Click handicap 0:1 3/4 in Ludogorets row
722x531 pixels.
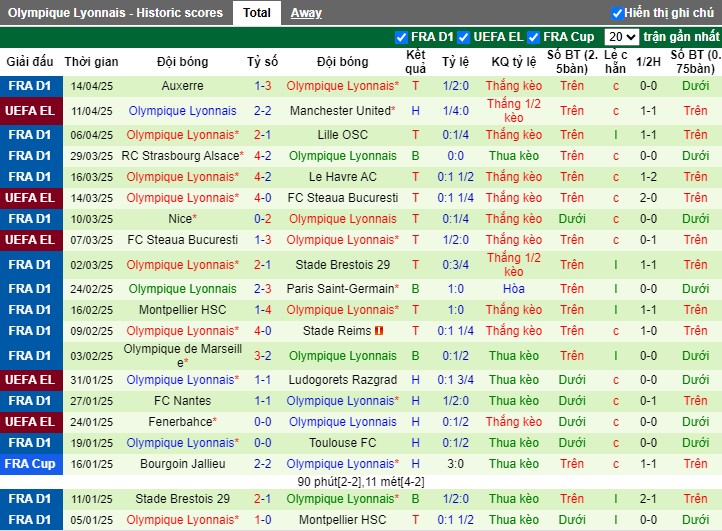tap(455, 380)
